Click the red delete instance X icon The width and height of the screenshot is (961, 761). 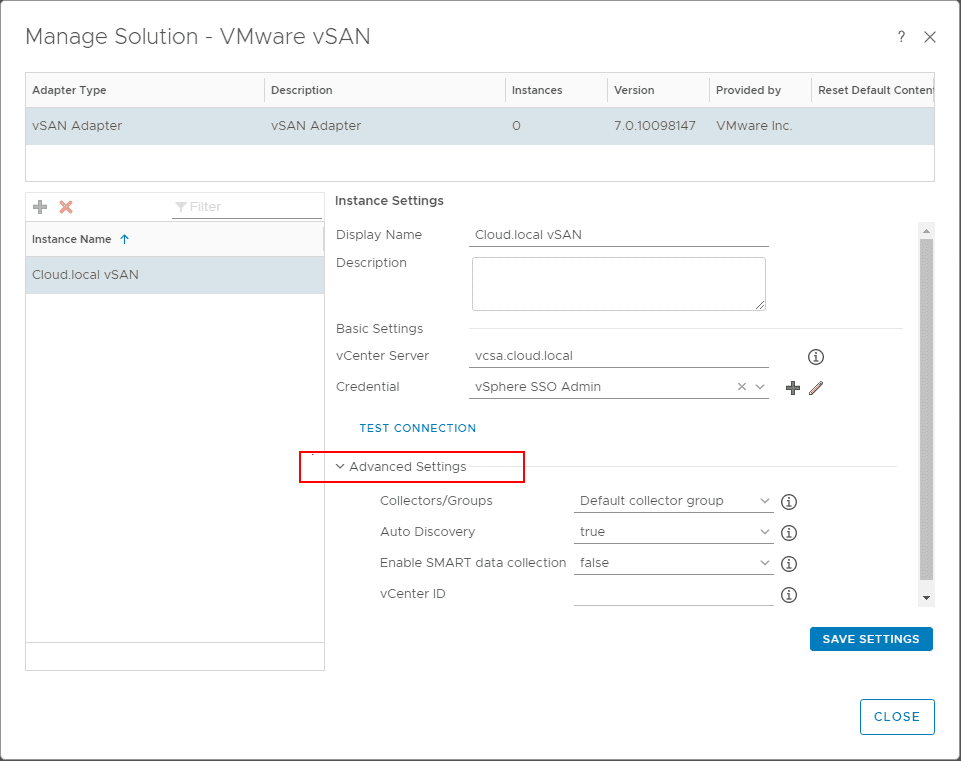(66, 207)
